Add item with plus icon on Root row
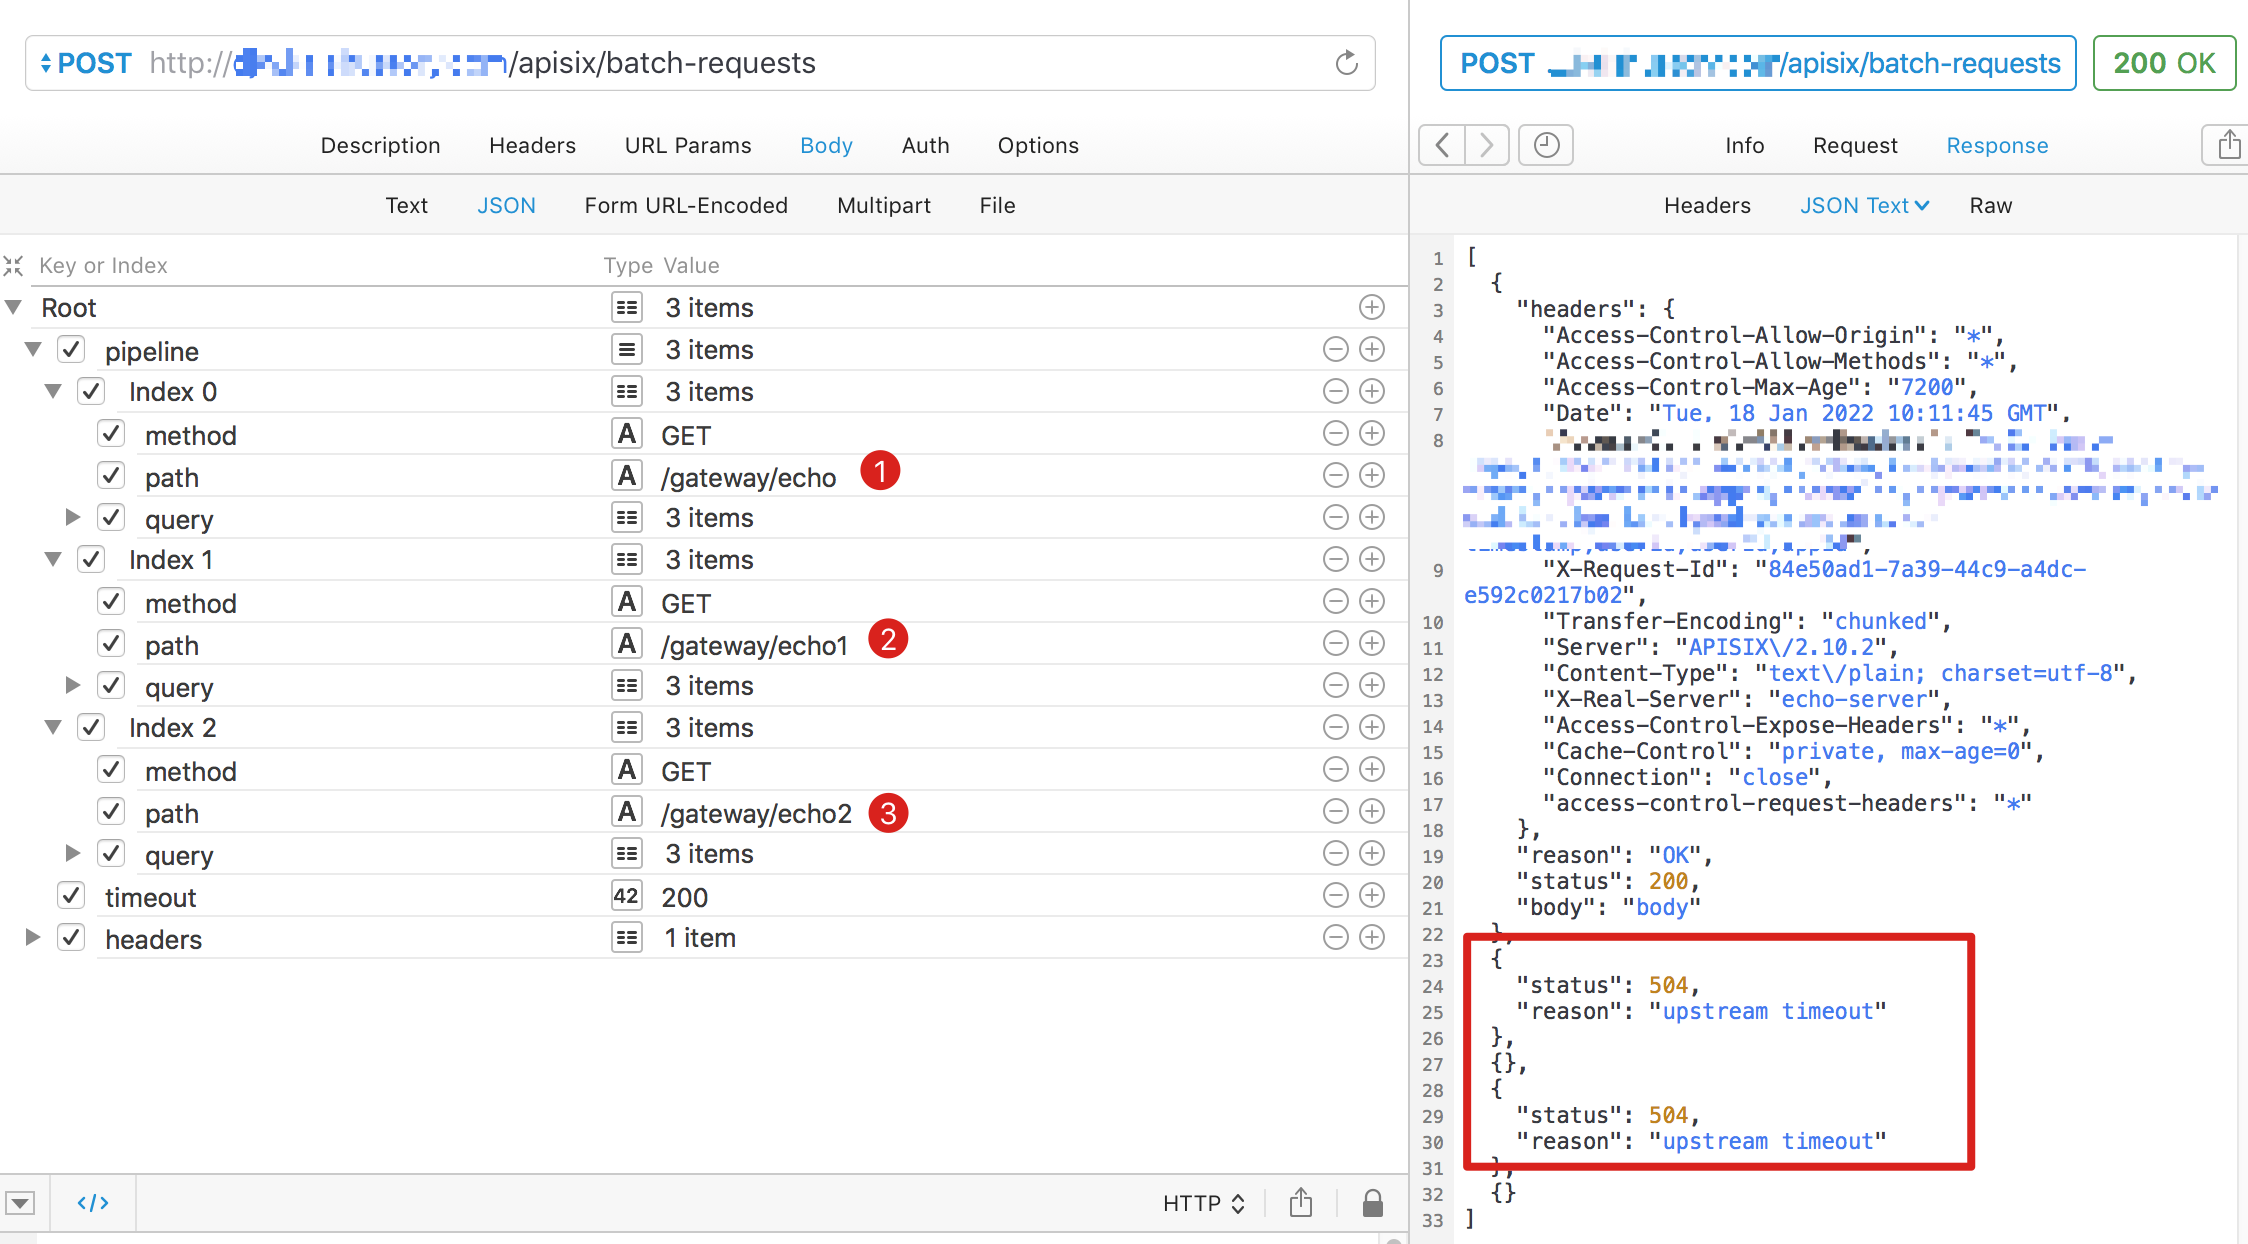This screenshot has height=1244, width=2248. pos(1372,307)
